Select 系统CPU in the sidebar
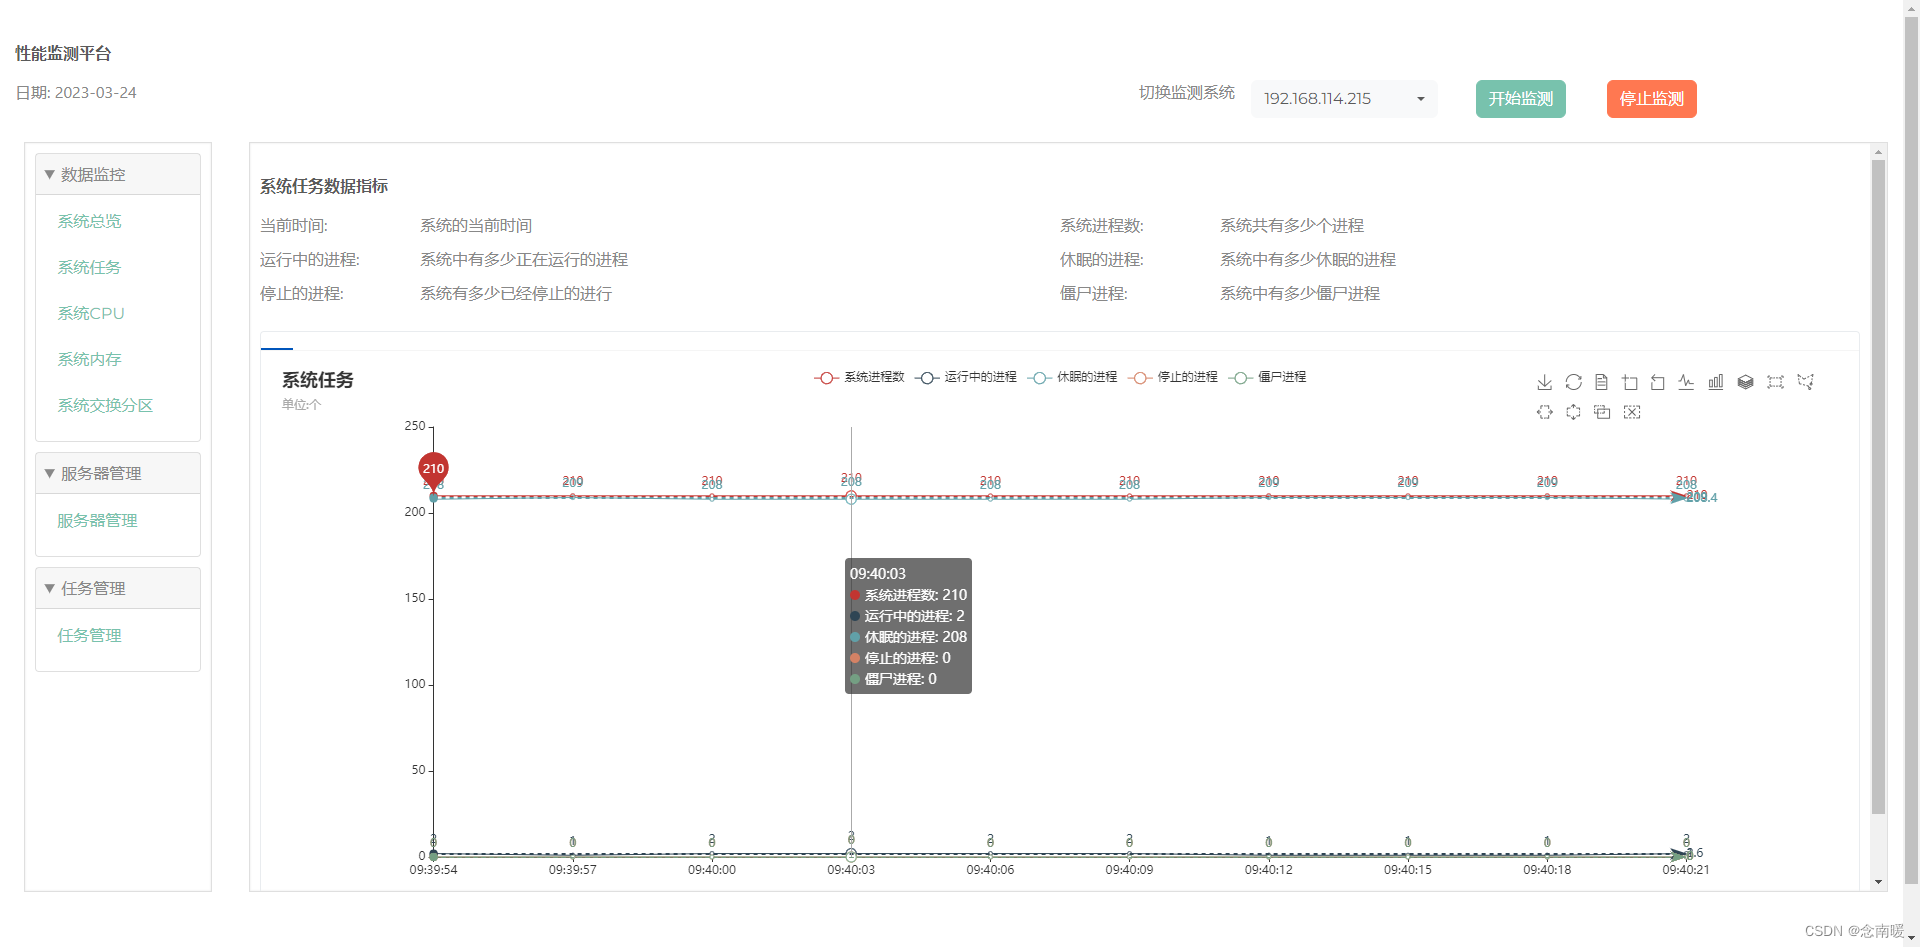1920x947 pixels. pyautogui.click(x=90, y=313)
